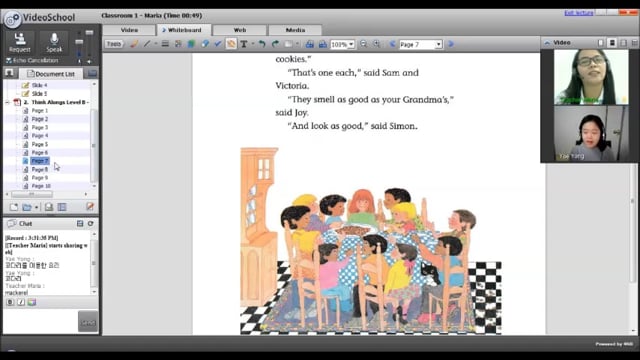Select Page 5 in document list
Image resolution: width=640 pixels, height=360 pixels.
click(x=39, y=144)
